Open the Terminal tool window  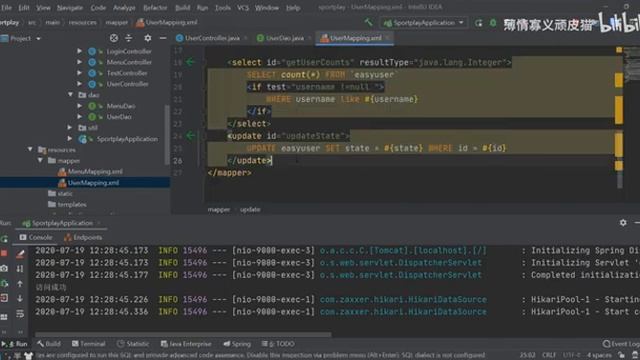click(89, 344)
